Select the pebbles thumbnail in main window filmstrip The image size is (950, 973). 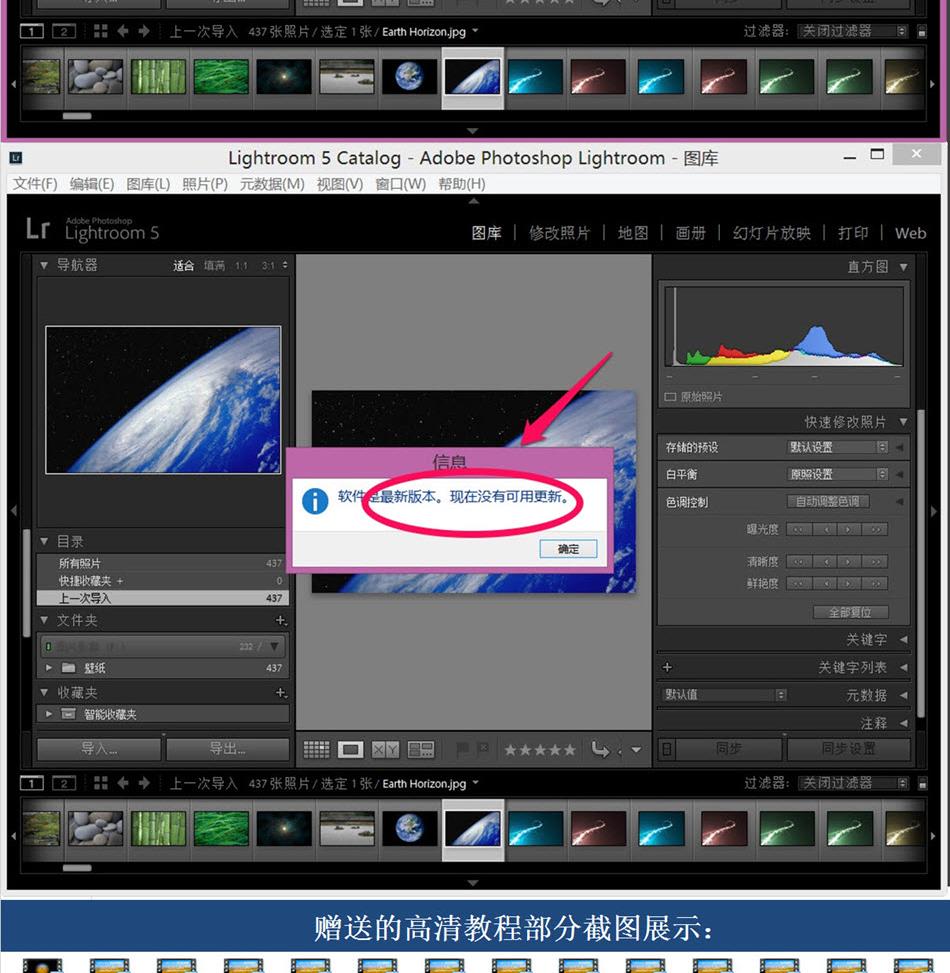96,828
